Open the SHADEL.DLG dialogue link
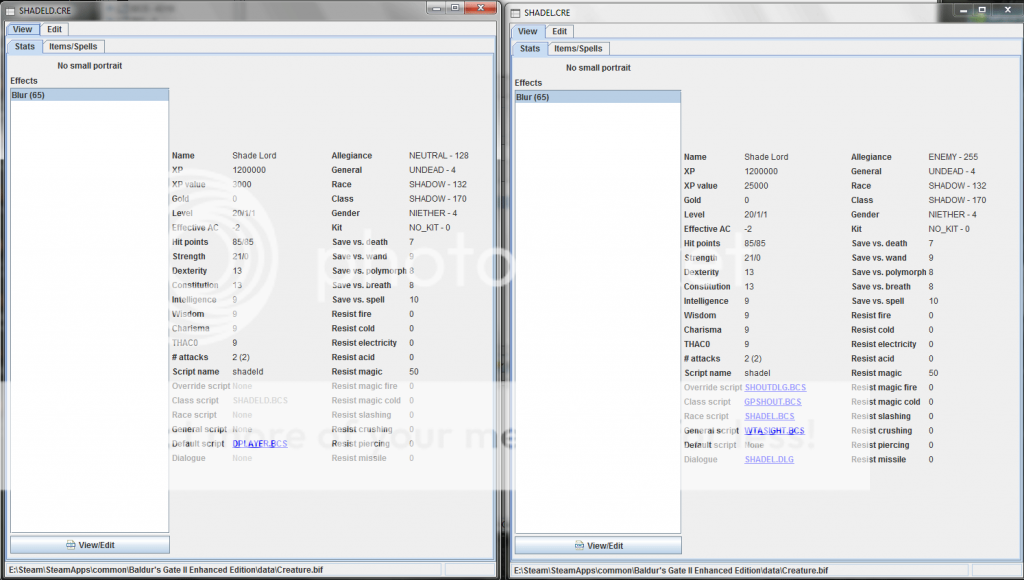1024x580 pixels. click(768, 459)
